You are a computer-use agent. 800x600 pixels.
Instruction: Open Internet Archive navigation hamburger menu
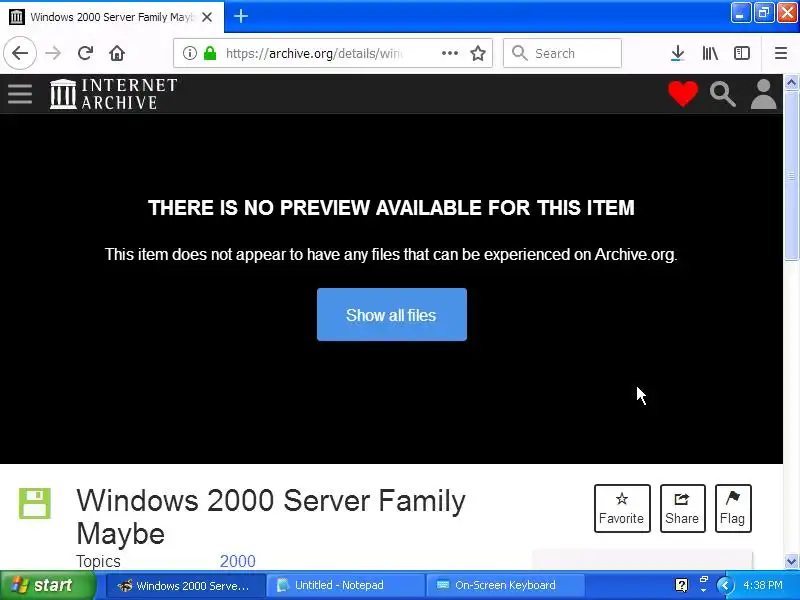tap(20, 94)
